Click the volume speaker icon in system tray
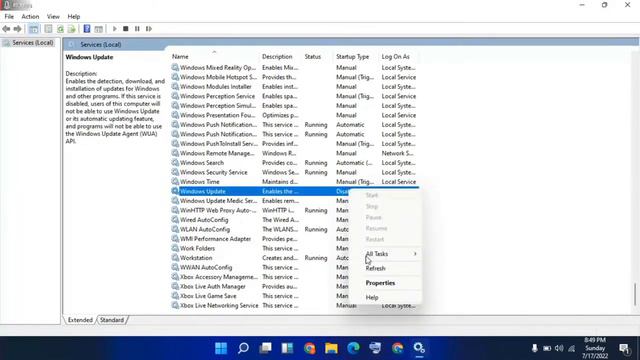Viewport: 640px width, 360px height. click(x=559, y=348)
